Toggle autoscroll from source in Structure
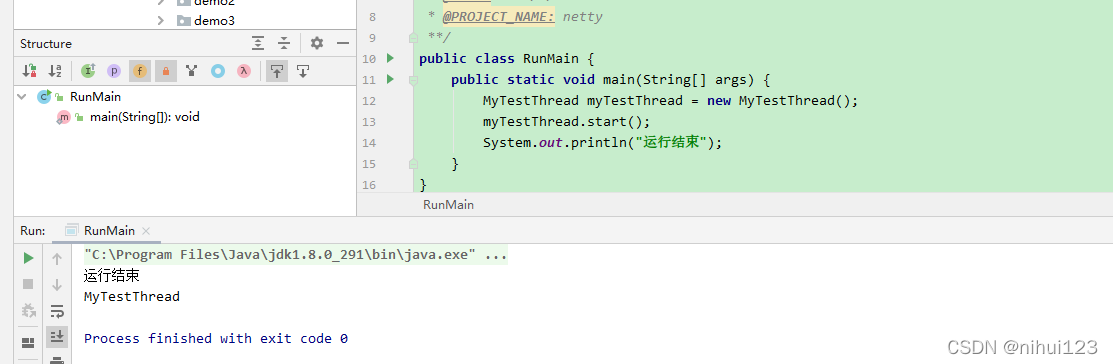1113x364 pixels. [x=303, y=71]
